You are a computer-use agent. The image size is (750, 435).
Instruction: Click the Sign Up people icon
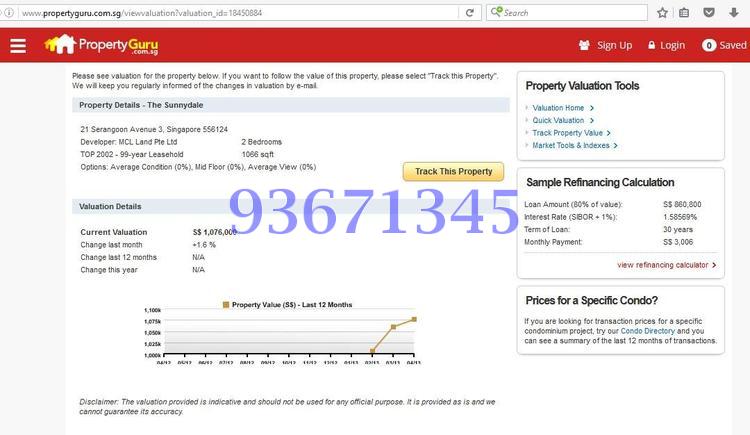(584, 45)
